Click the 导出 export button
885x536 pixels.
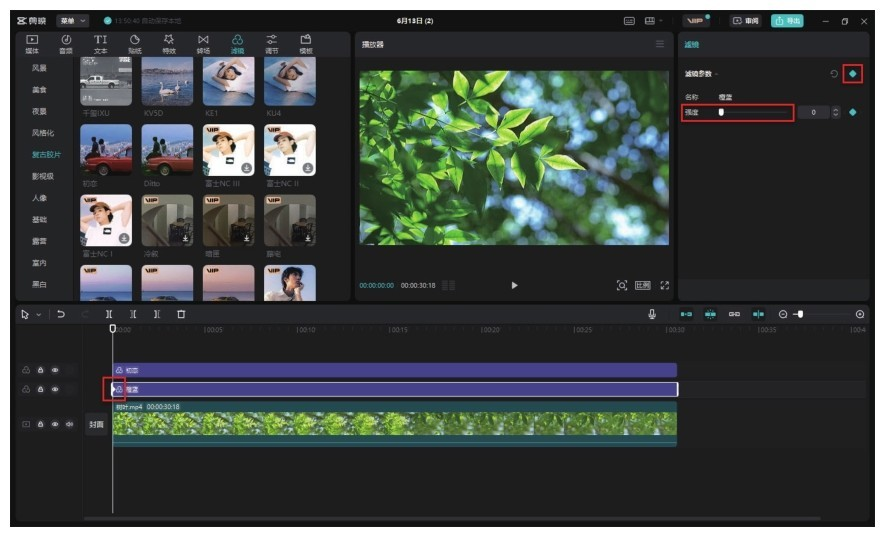[x=787, y=20]
